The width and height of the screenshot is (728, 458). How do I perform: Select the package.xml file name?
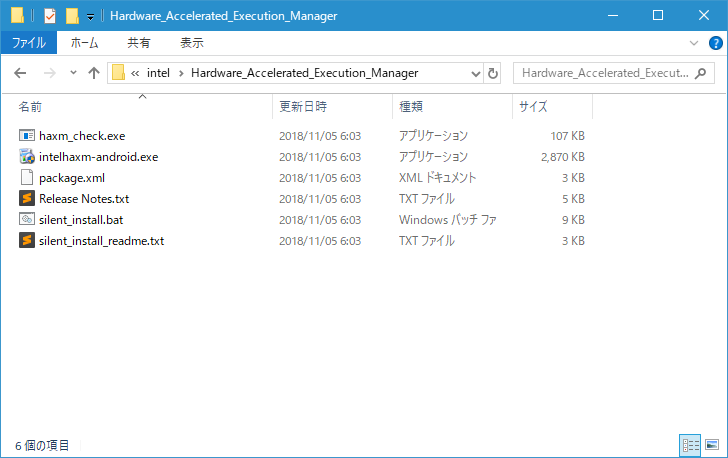pyautogui.click(x=72, y=177)
